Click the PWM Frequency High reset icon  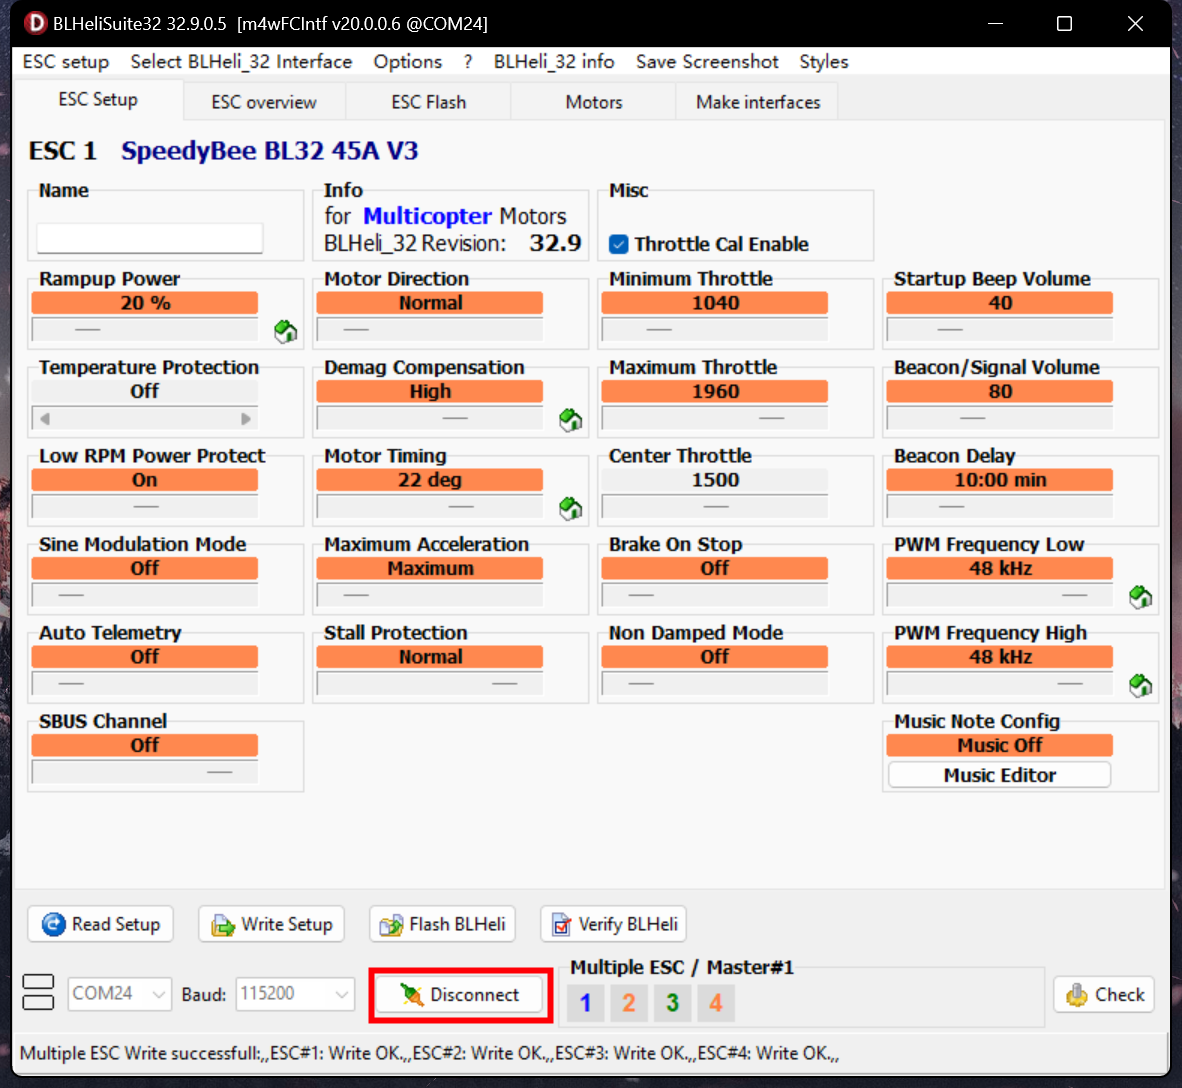coord(1141,685)
